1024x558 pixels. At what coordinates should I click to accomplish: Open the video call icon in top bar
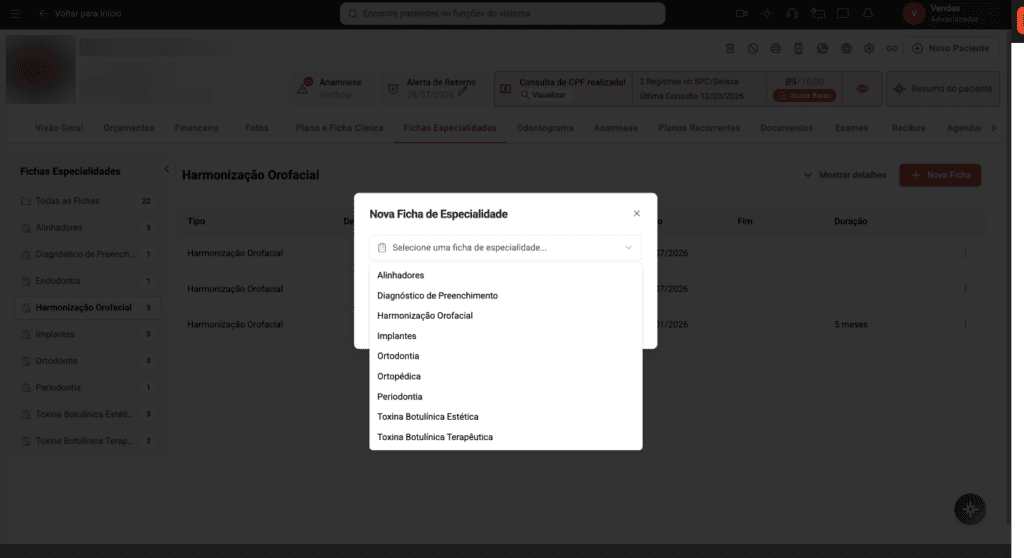coord(741,13)
